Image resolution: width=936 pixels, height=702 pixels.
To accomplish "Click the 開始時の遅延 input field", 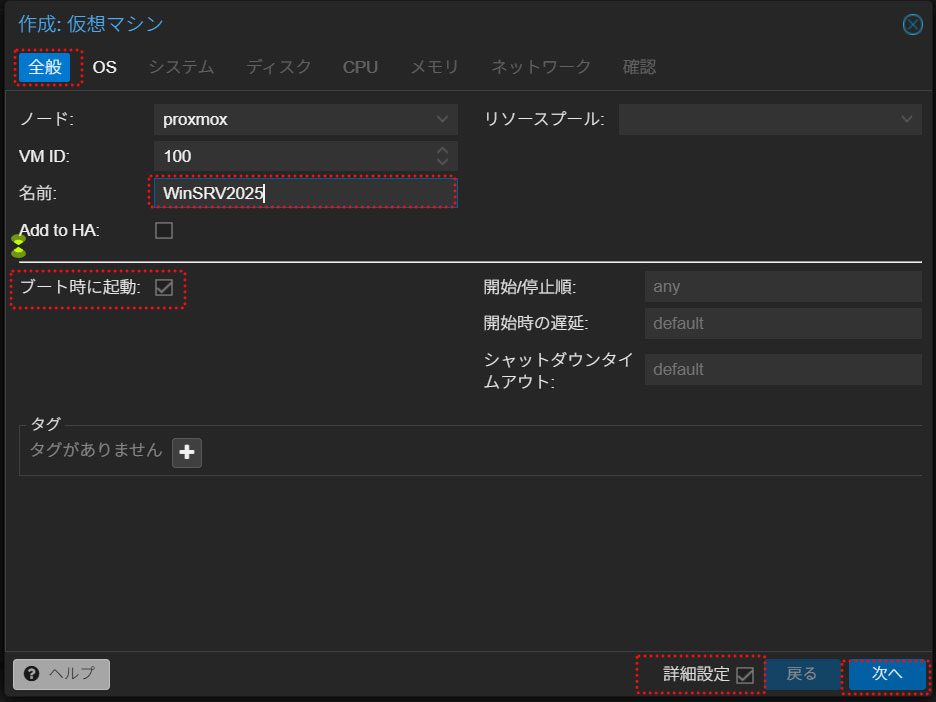I will coord(782,324).
